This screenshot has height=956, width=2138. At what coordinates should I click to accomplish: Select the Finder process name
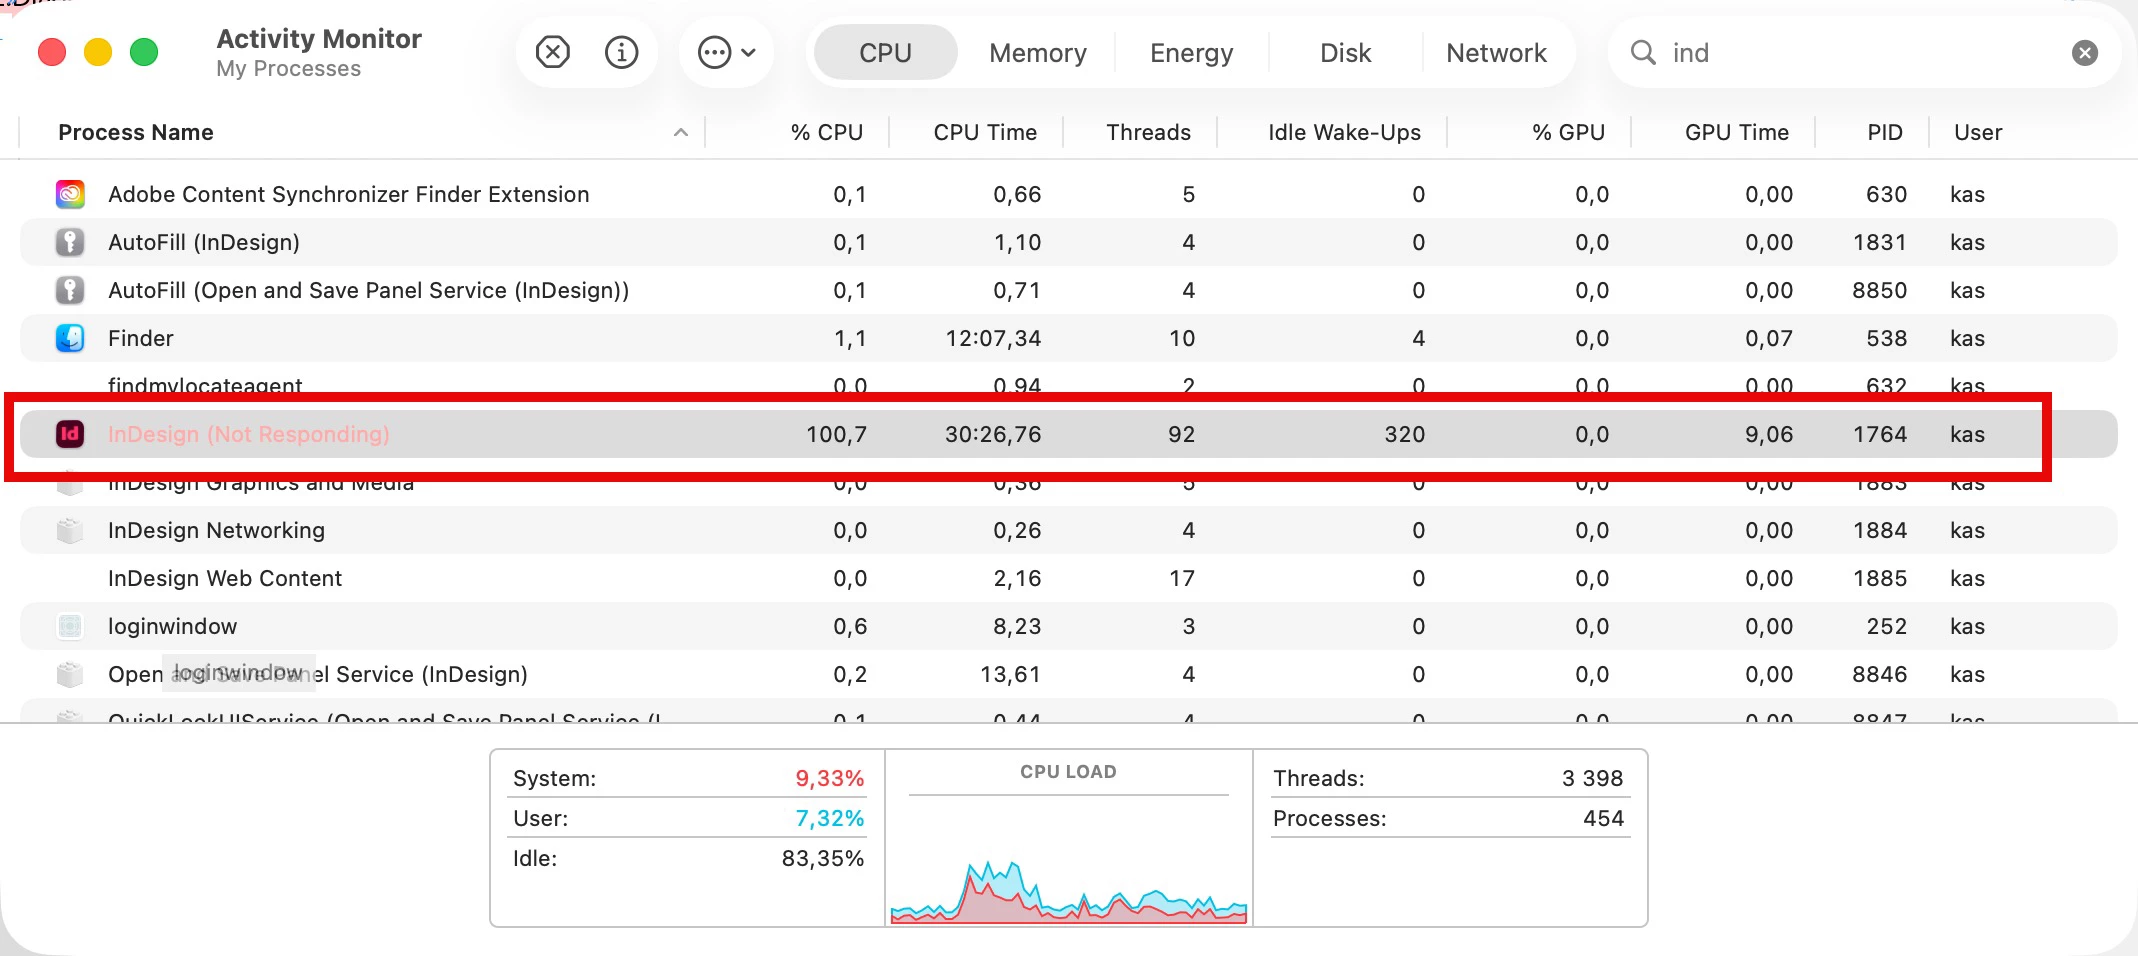pyautogui.click(x=141, y=338)
